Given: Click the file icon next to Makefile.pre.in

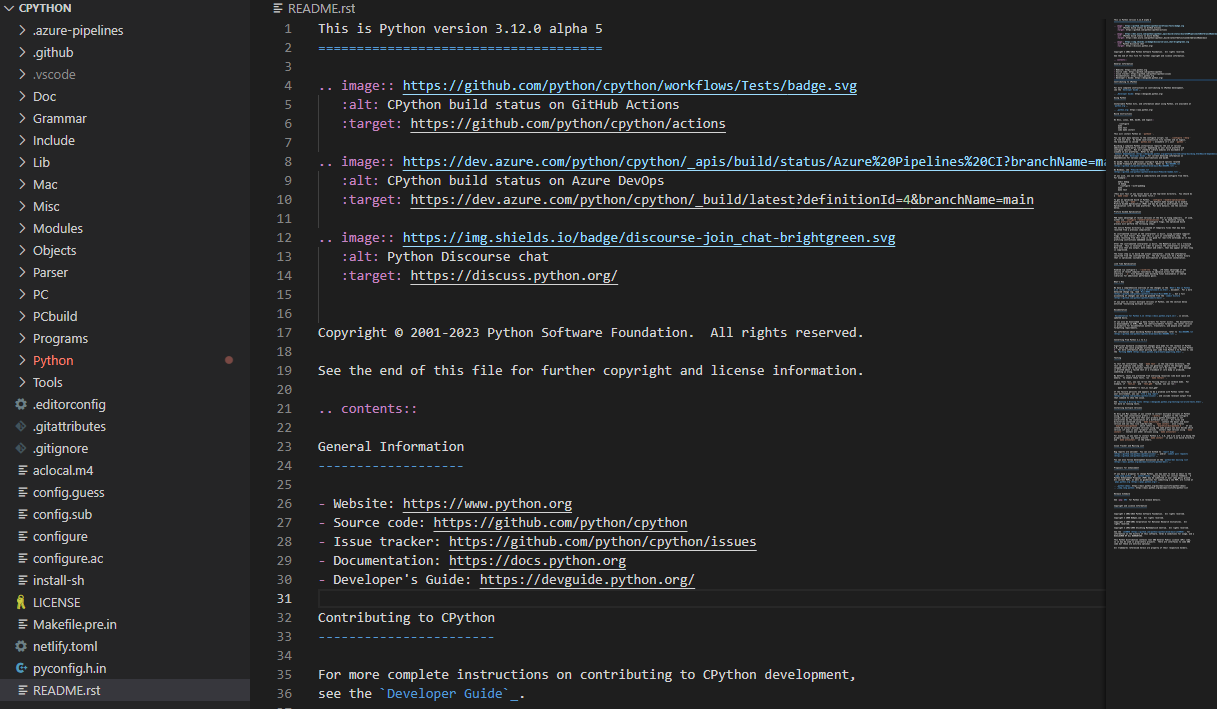Looking at the screenshot, I should [x=21, y=624].
